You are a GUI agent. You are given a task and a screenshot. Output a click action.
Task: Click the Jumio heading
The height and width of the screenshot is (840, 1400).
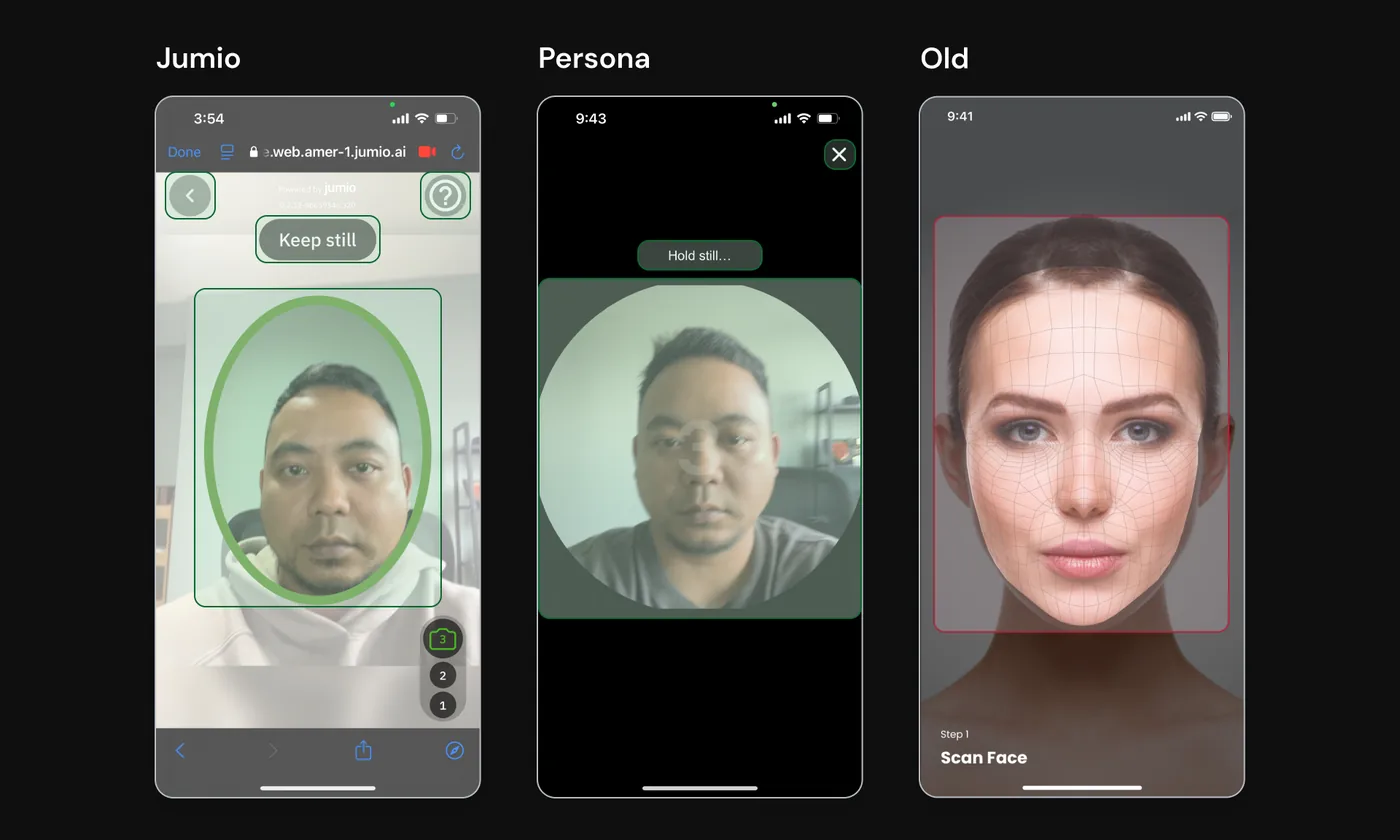pyautogui.click(x=198, y=58)
